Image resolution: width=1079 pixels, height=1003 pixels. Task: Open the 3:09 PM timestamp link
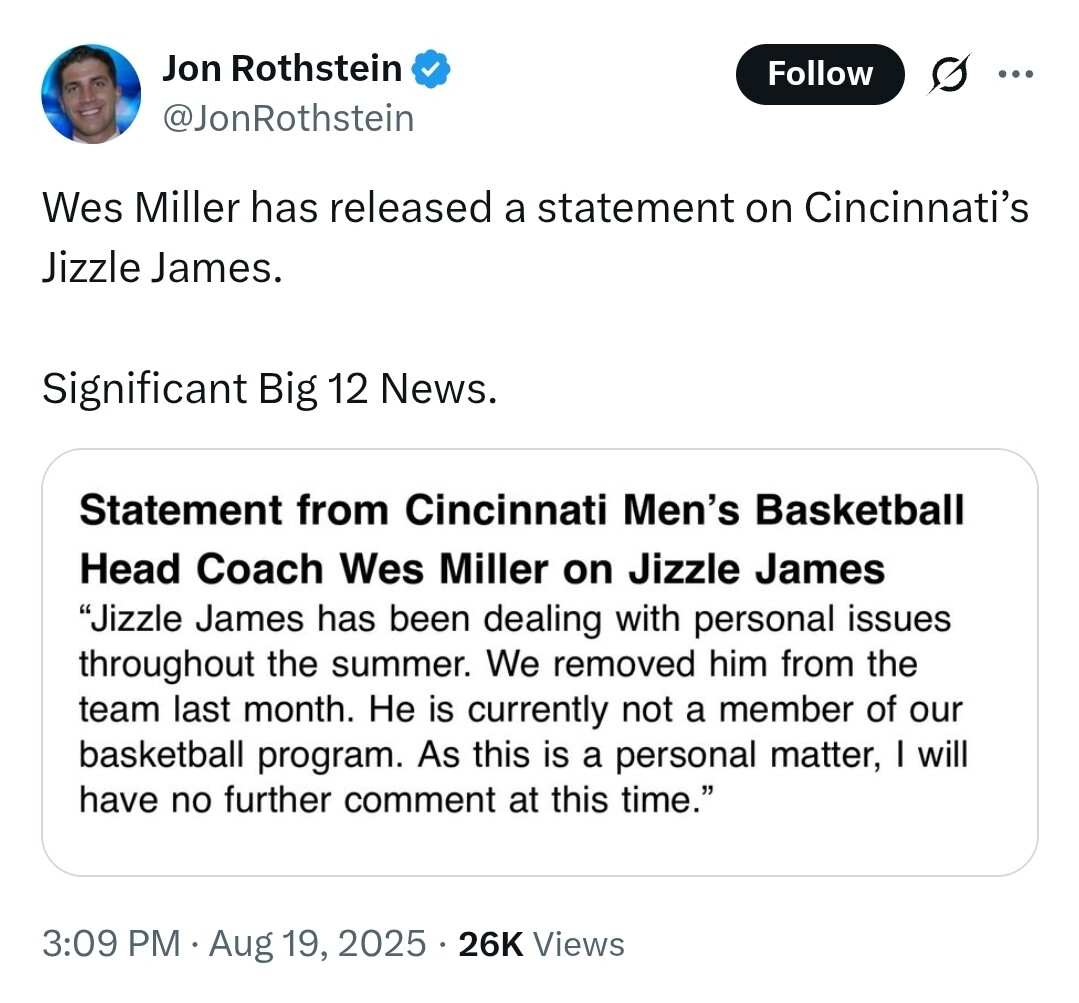(111, 944)
